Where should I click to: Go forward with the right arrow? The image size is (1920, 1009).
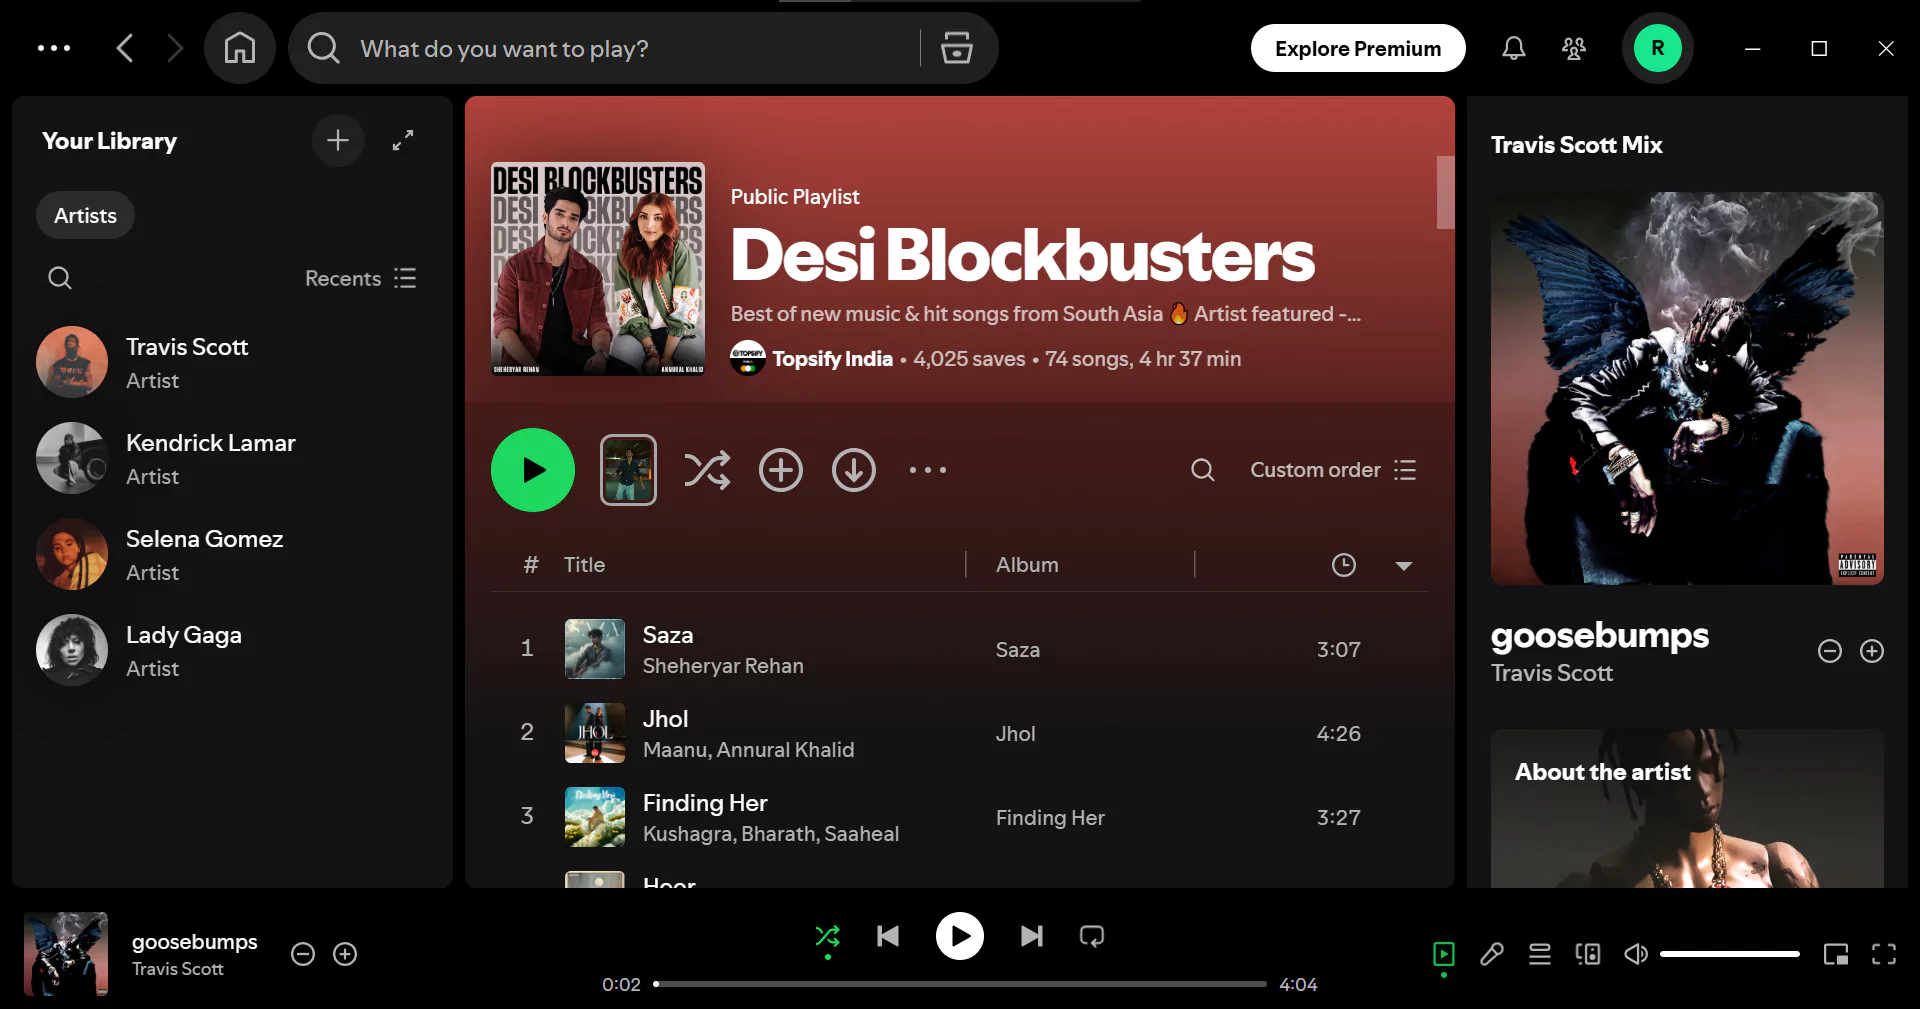pyautogui.click(x=175, y=48)
